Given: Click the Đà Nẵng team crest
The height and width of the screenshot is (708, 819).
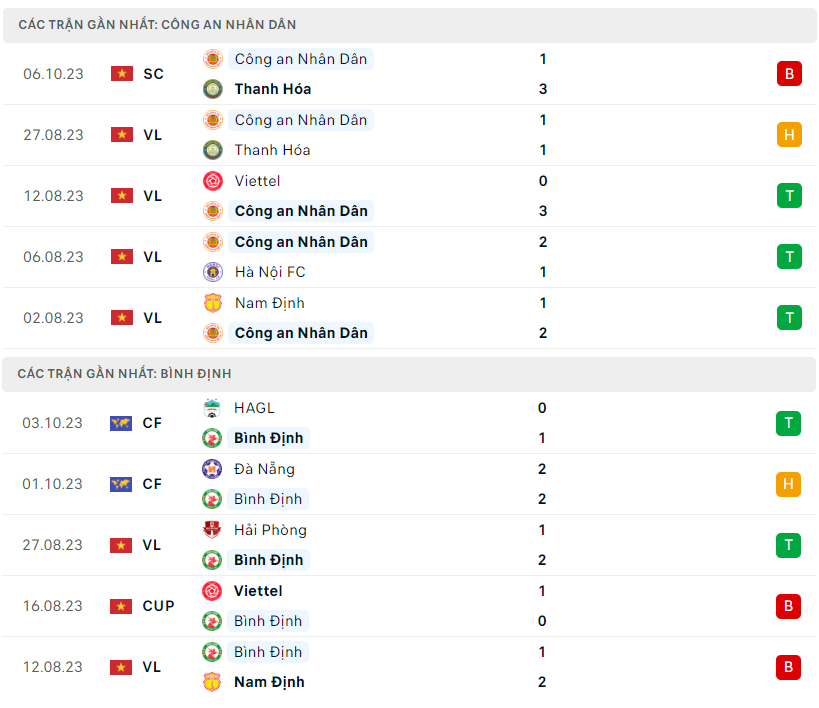Looking at the screenshot, I should [x=212, y=469].
